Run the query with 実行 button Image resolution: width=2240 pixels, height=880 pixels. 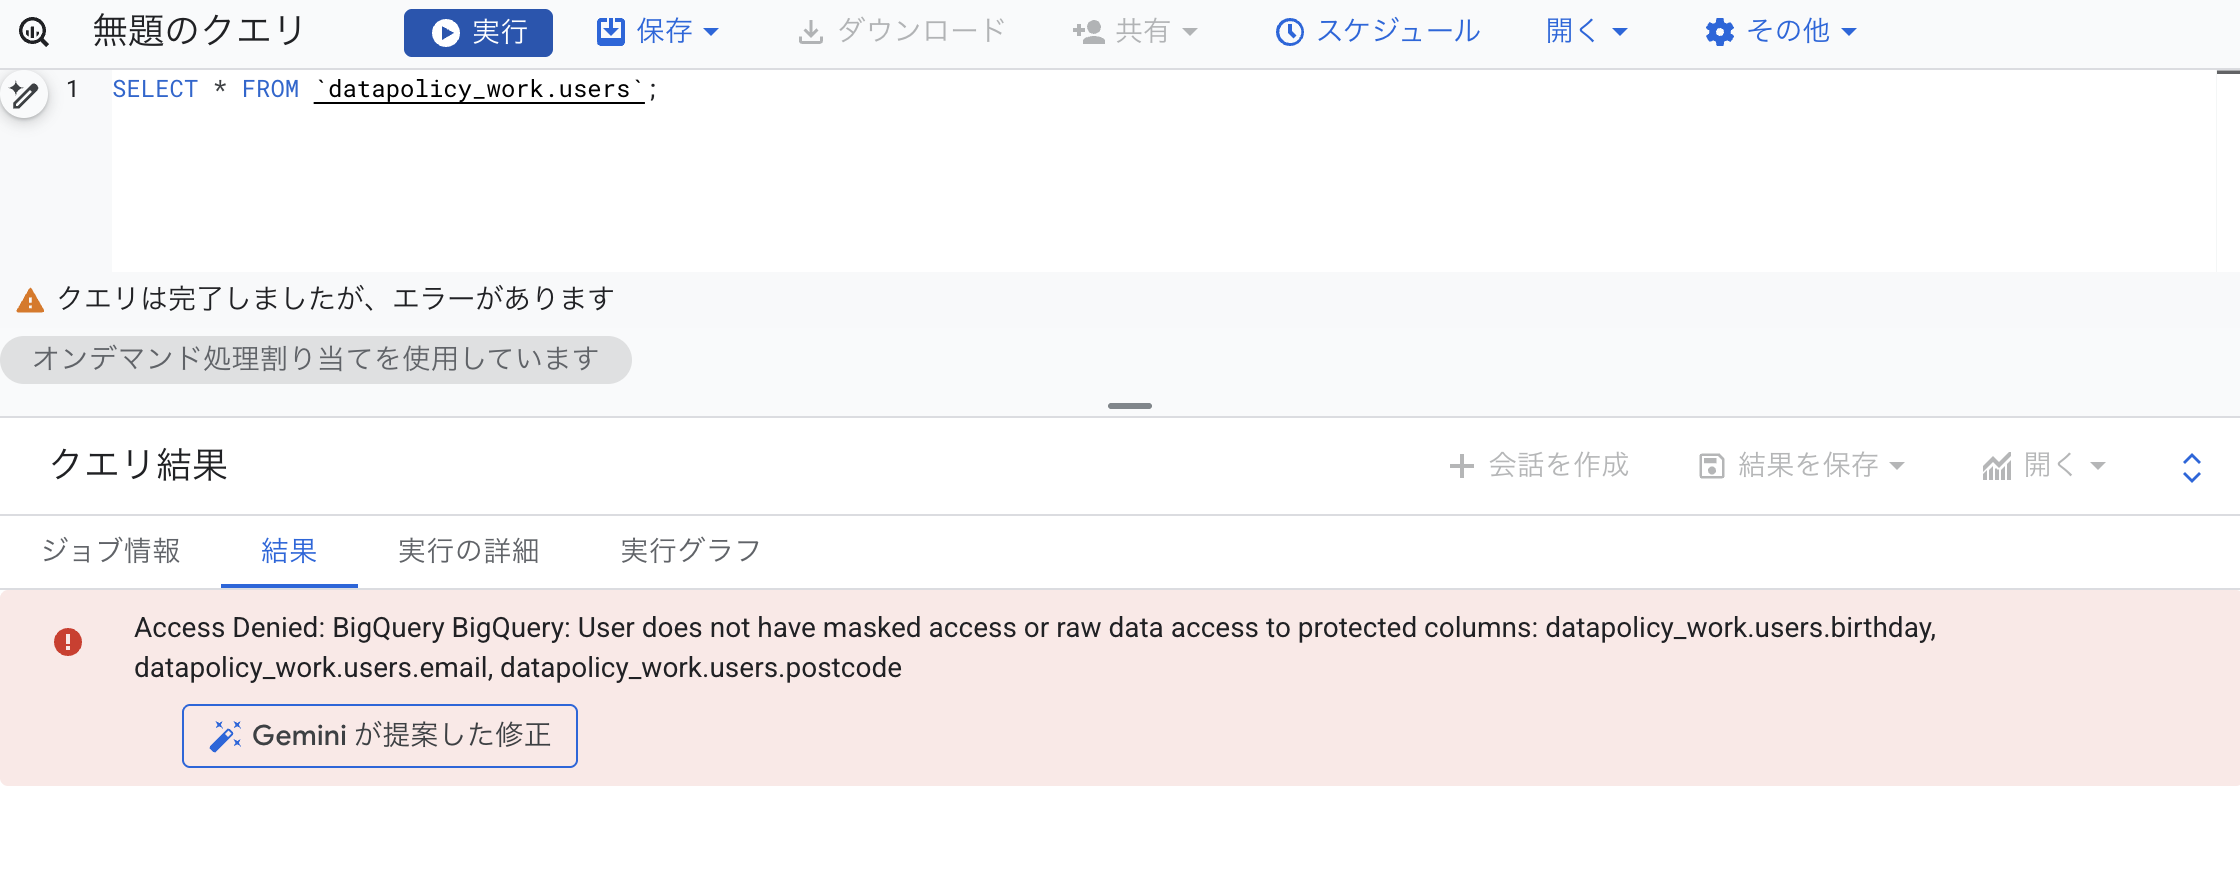pyautogui.click(x=478, y=32)
